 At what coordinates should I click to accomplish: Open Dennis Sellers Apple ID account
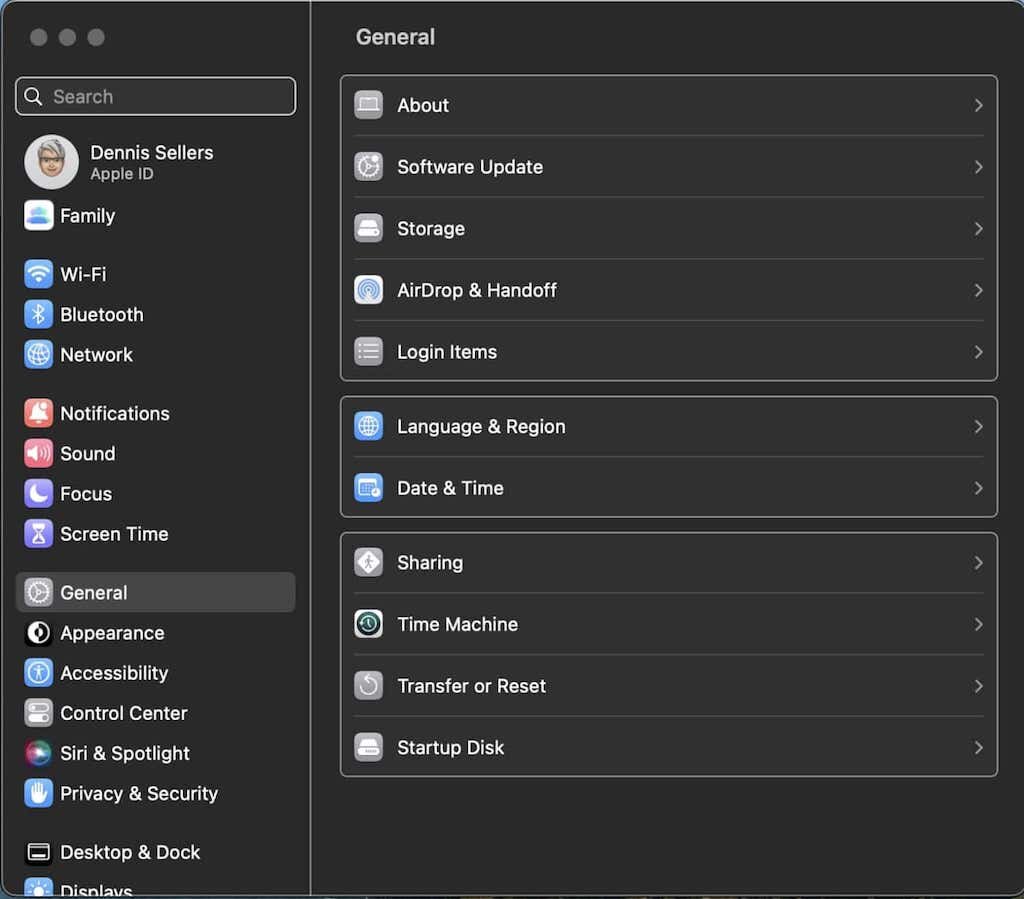pos(152,161)
